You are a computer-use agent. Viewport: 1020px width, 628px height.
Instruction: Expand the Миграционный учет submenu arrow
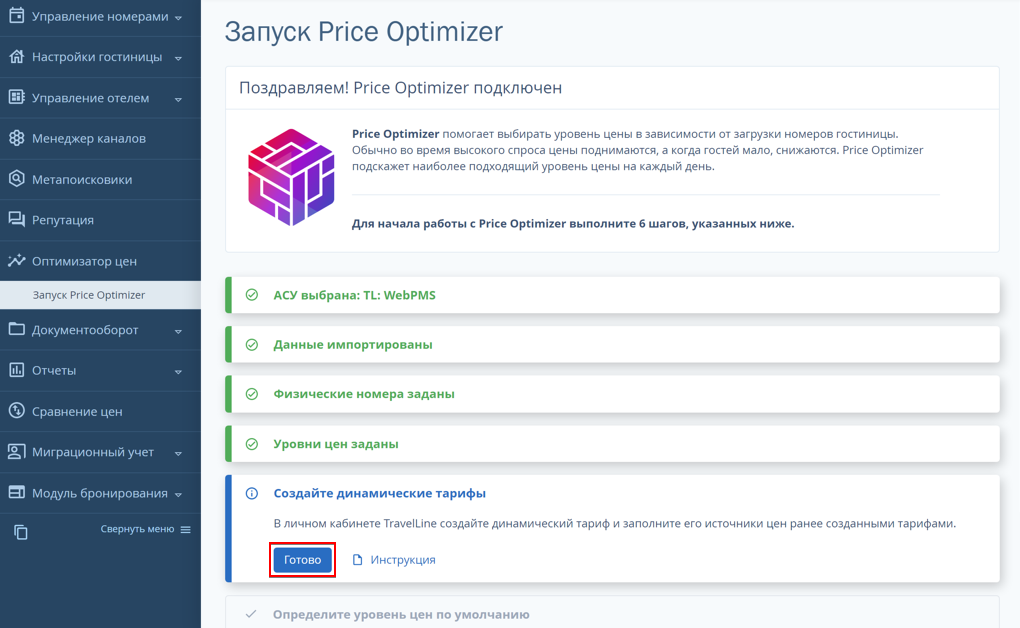(178, 453)
